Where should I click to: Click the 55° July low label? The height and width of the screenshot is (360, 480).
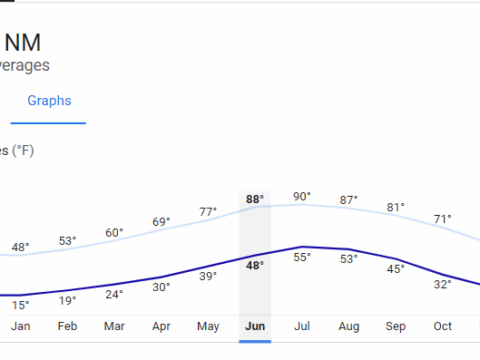302,257
